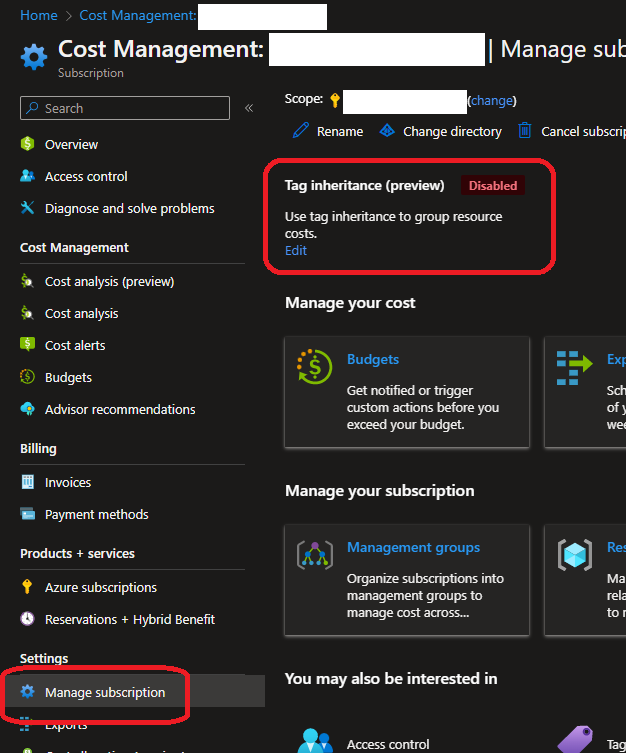Select the Cost analysis text label
This screenshot has width=626, height=753.
point(82,314)
